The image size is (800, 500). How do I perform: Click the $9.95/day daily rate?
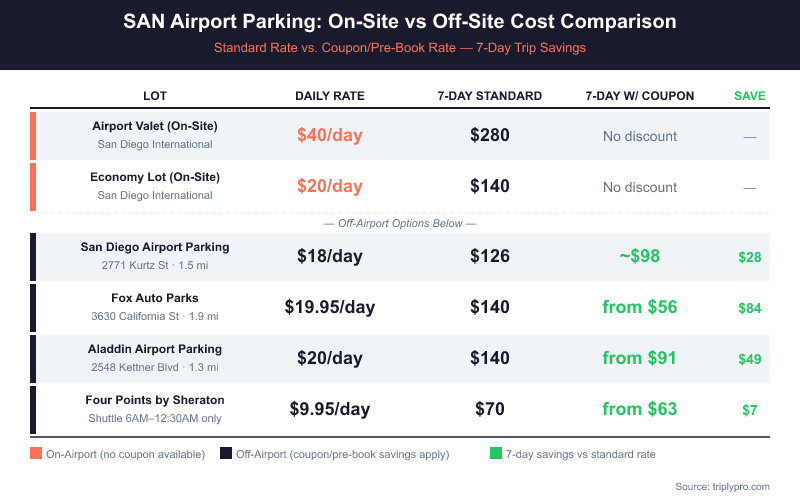point(330,409)
